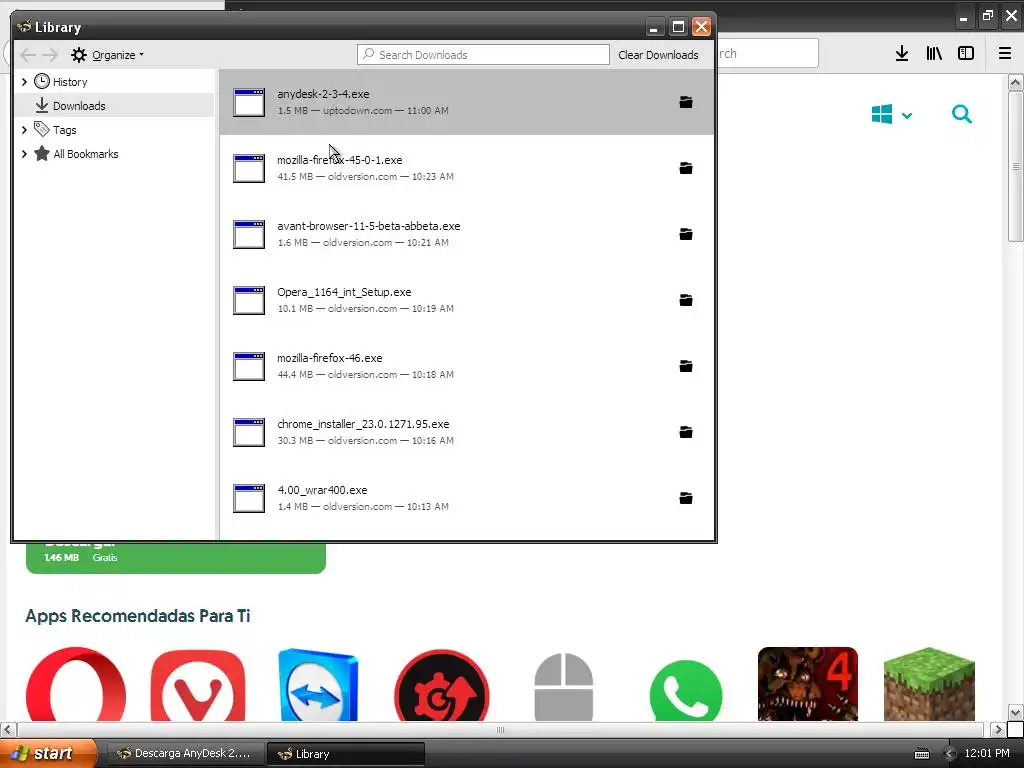This screenshot has height=768, width=1024.
Task: Click the 4.00_wrar400.exe file icon
Action: [x=249, y=498]
